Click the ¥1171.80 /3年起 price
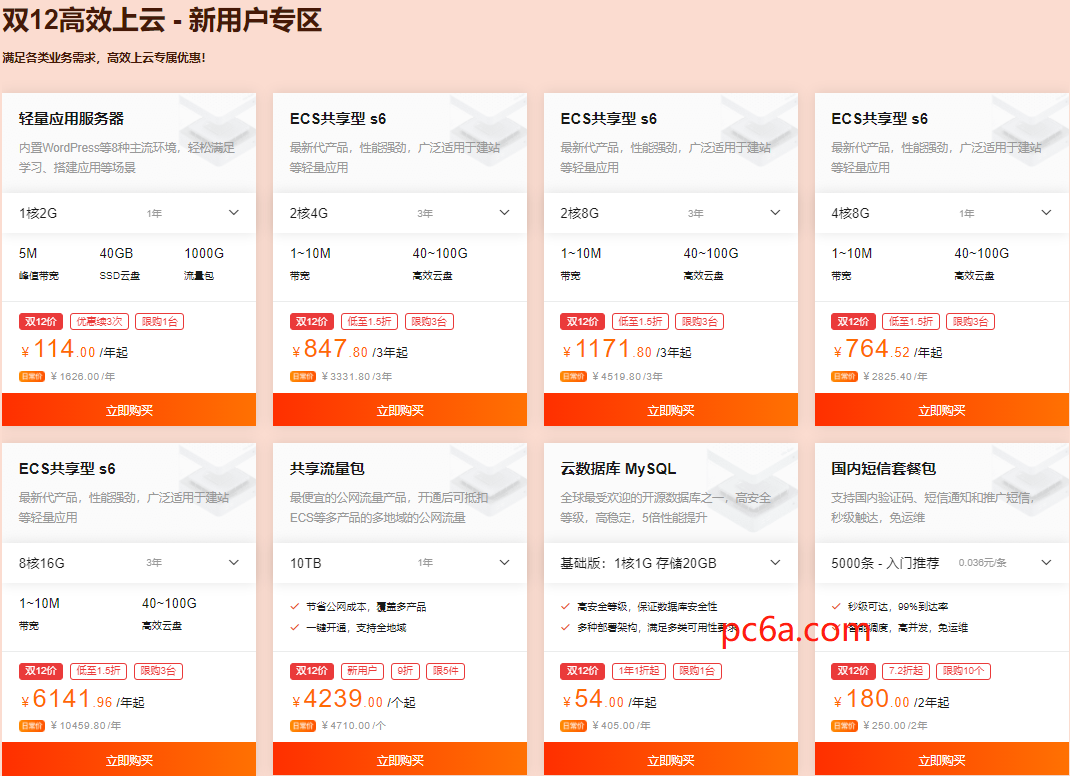This screenshot has width=1070, height=776. tap(626, 350)
